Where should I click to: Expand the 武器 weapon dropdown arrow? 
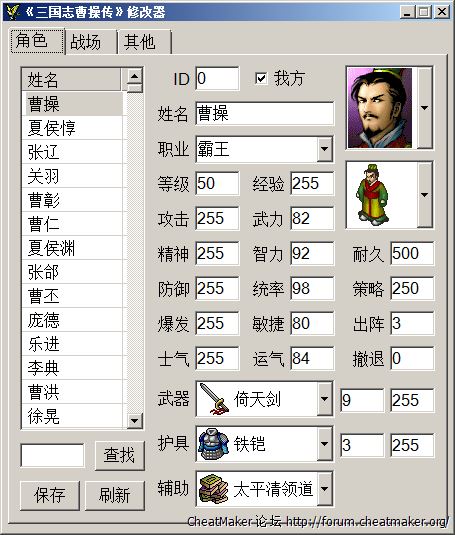[x=324, y=399]
